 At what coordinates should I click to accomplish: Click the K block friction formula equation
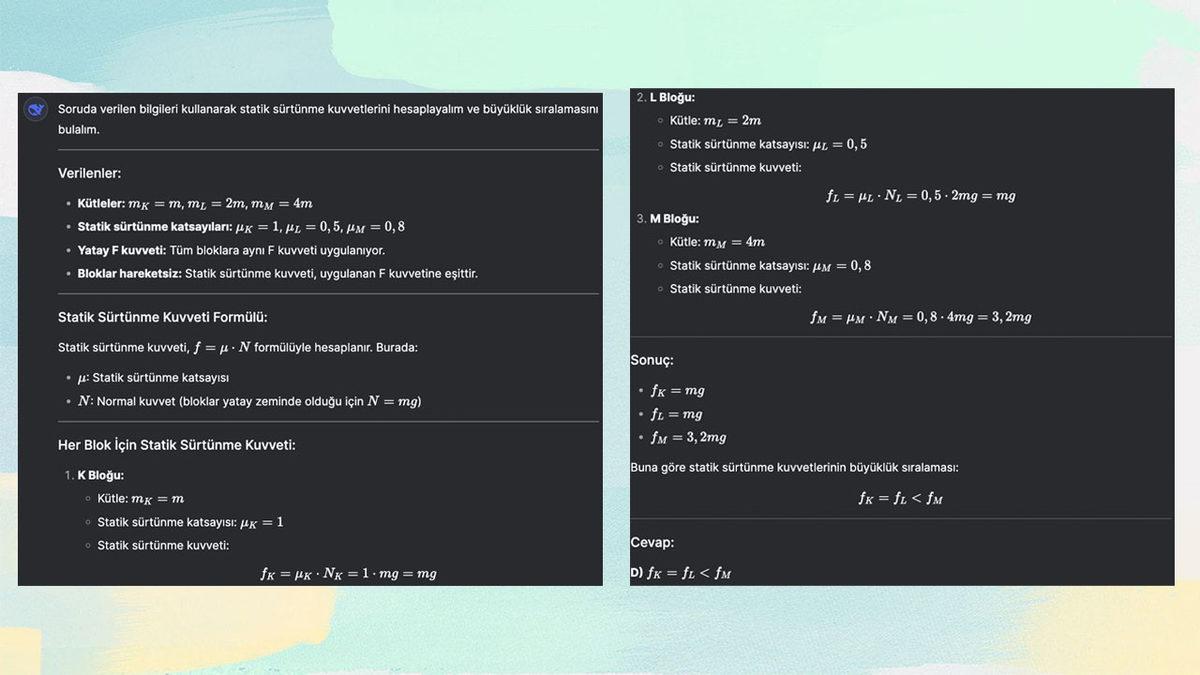[x=348, y=573]
